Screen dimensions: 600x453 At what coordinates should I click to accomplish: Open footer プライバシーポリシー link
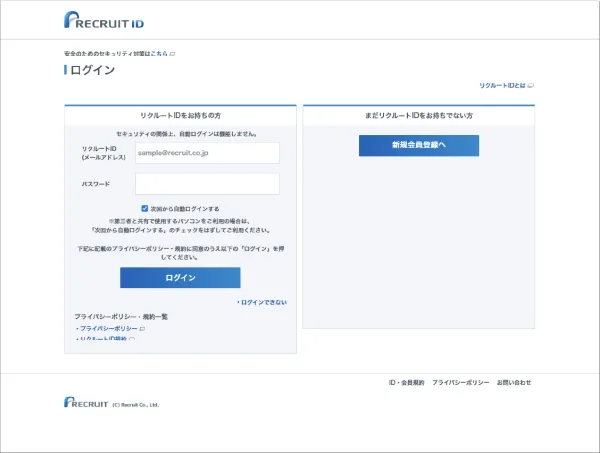[x=460, y=382]
